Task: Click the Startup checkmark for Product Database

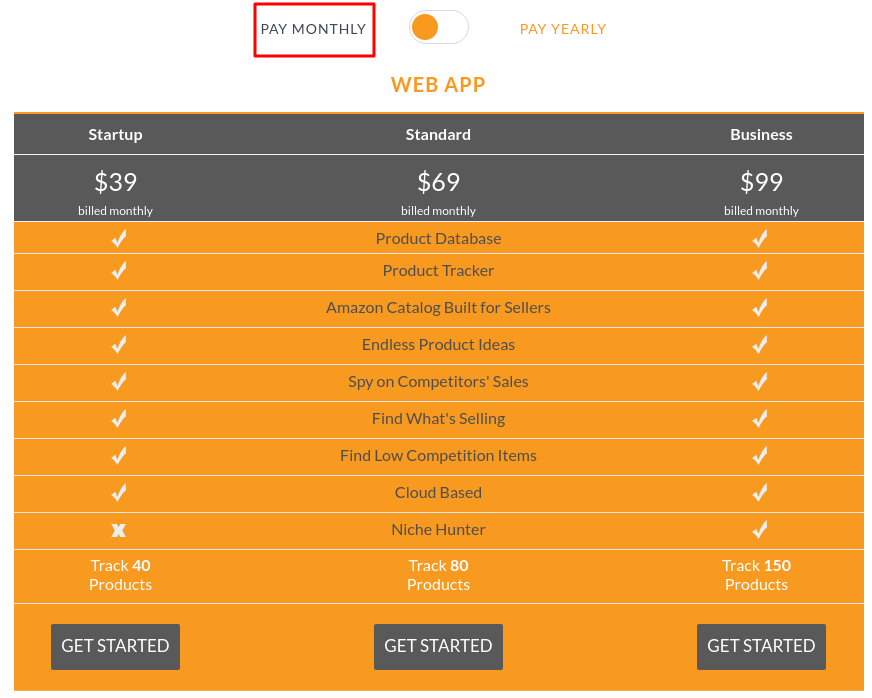Action: tap(119, 239)
